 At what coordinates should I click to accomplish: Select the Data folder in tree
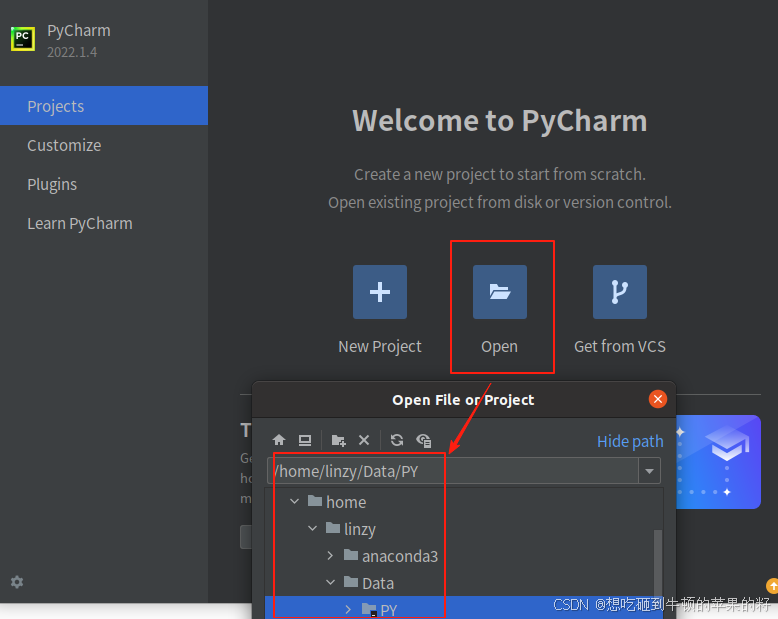coord(369,583)
